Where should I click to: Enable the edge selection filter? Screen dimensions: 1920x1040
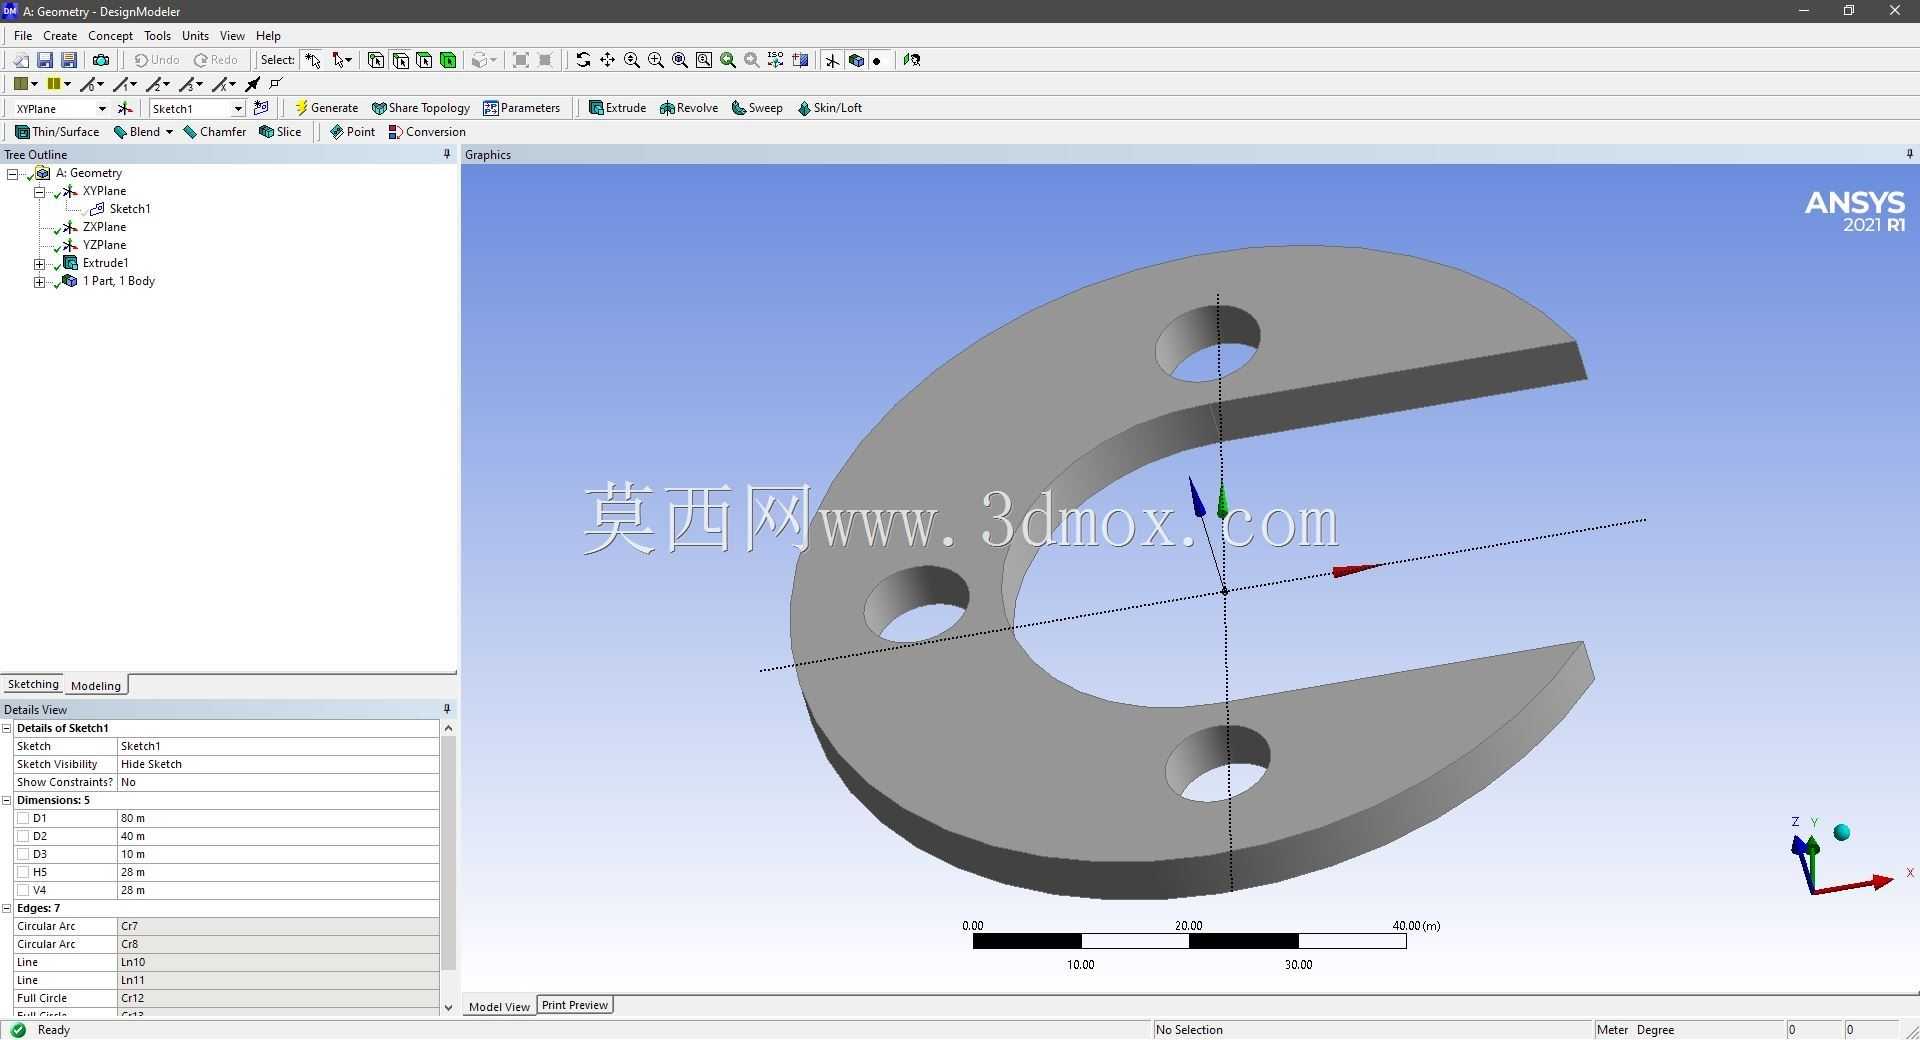click(400, 60)
